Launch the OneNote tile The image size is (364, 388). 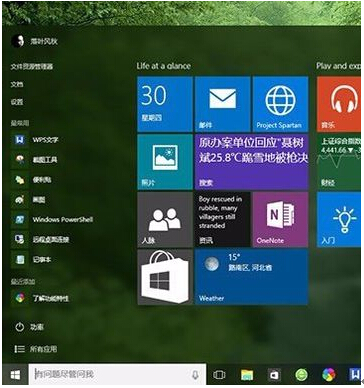coord(280,219)
